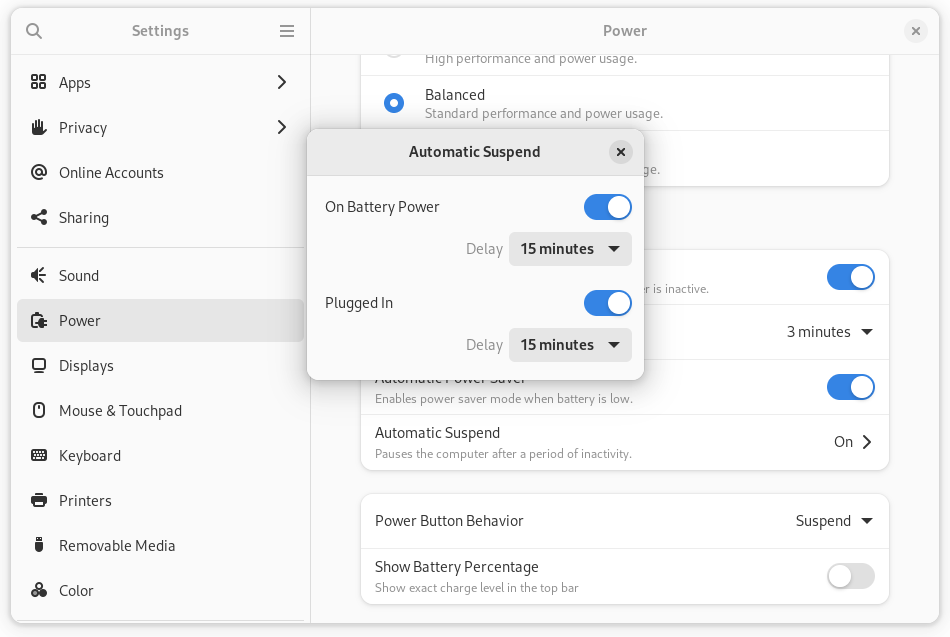Click the Keyboard icon in sidebar
The width and height of the screenshot is (950, 637).
39,455
